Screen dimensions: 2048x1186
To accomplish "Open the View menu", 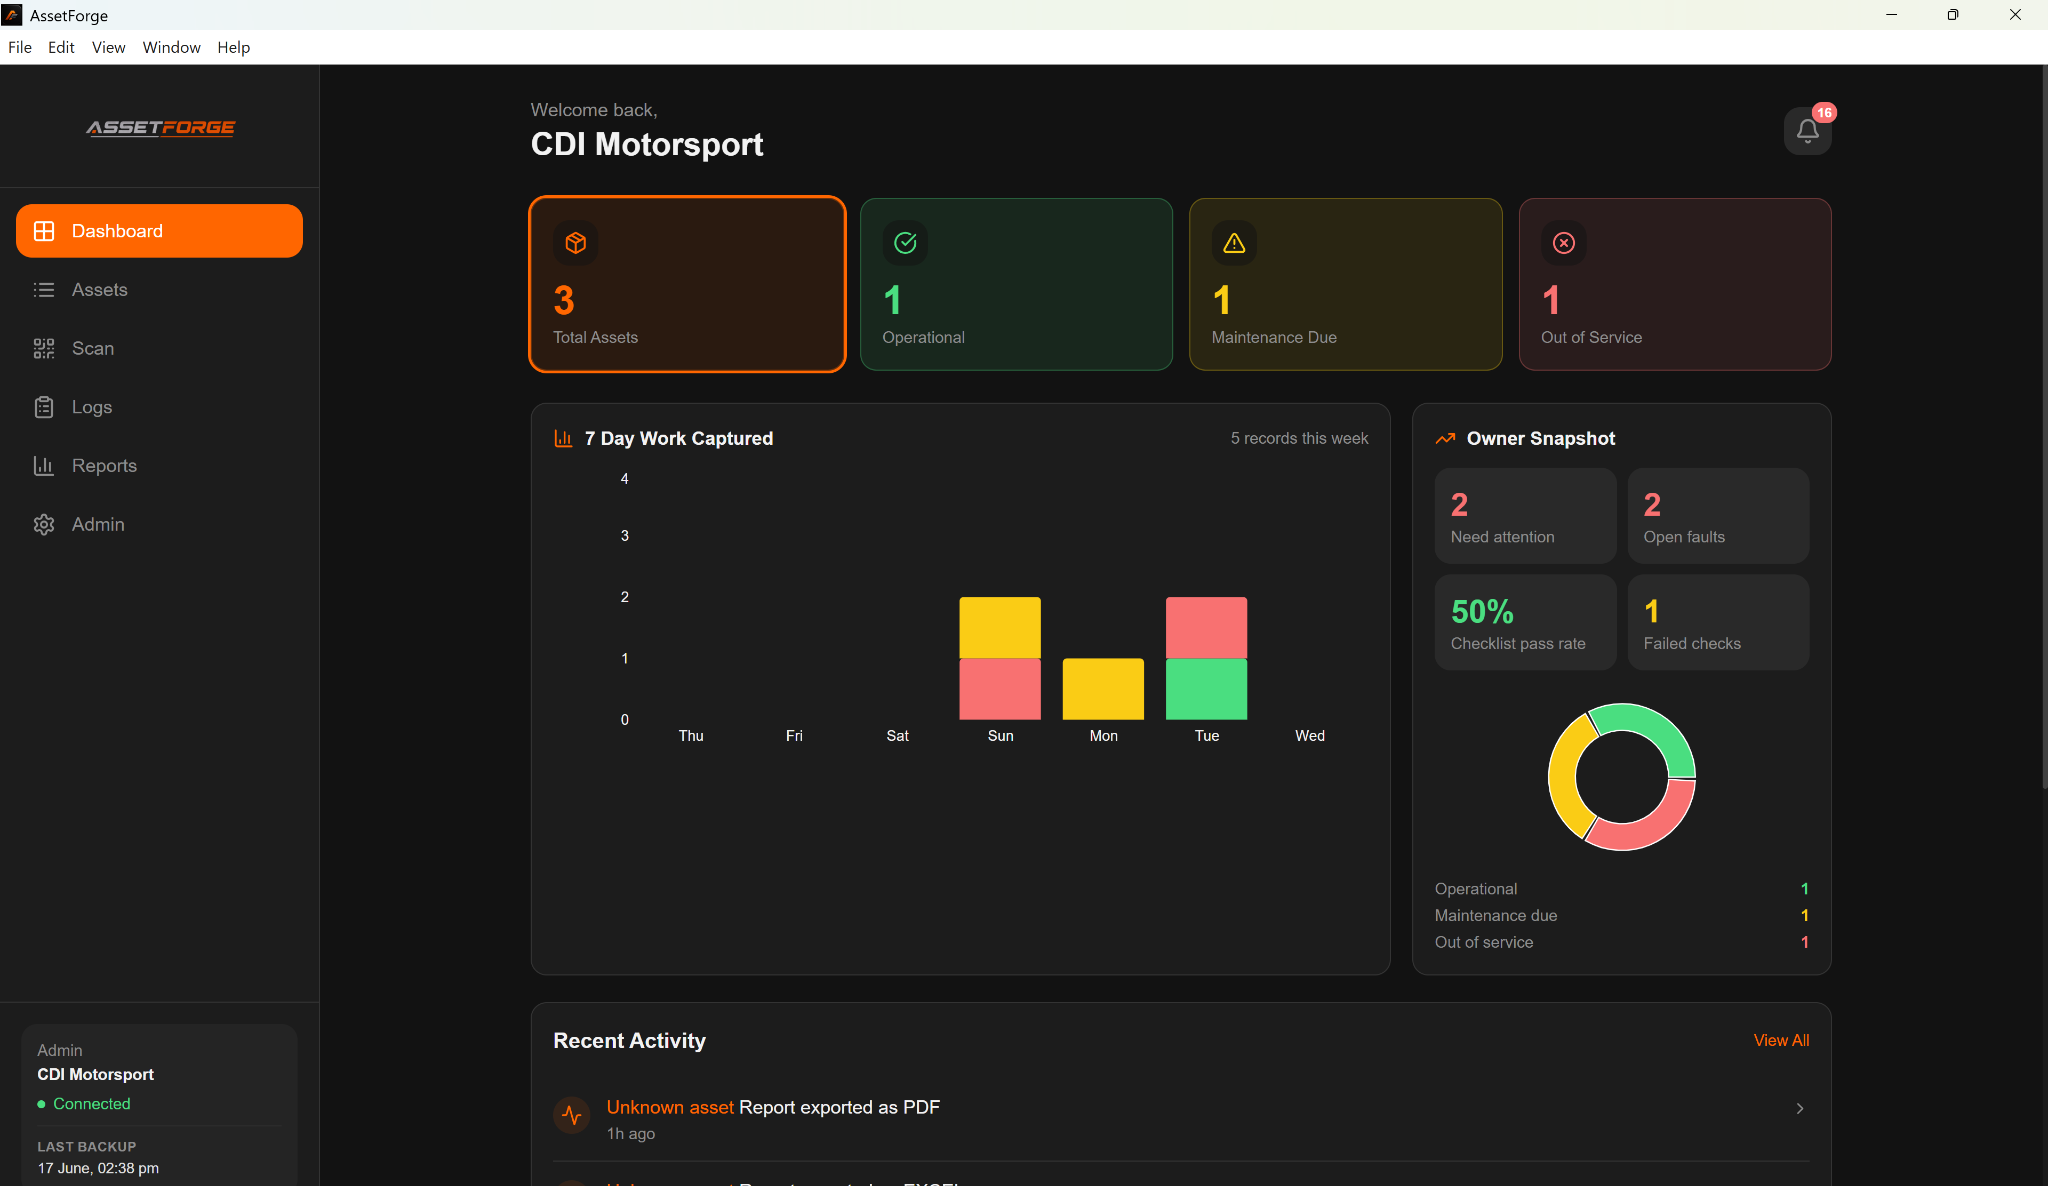I will (x=109, y=47).
